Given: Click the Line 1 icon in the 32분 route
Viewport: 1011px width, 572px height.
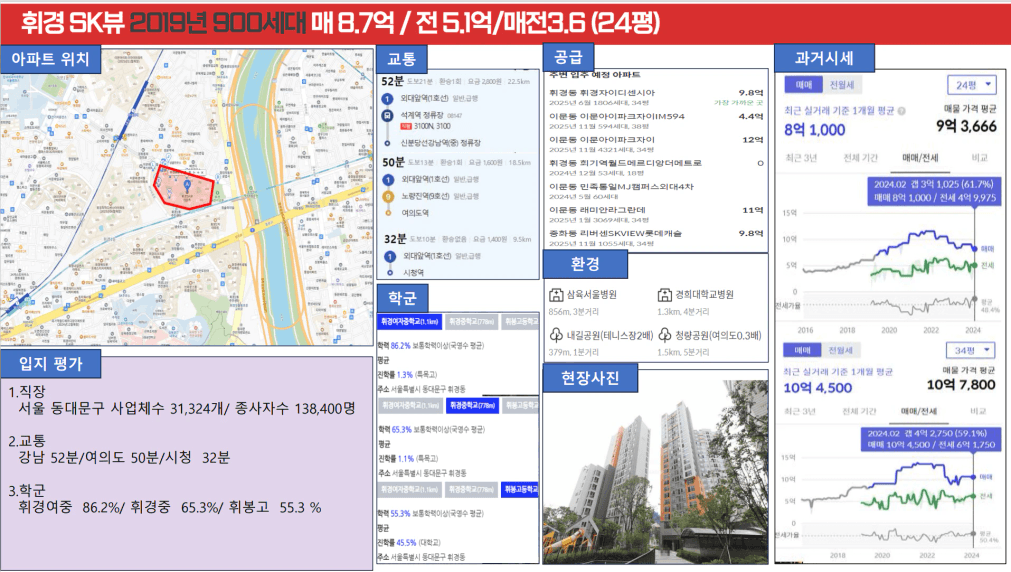Looking at the screenshot, I should pos(389,257).
